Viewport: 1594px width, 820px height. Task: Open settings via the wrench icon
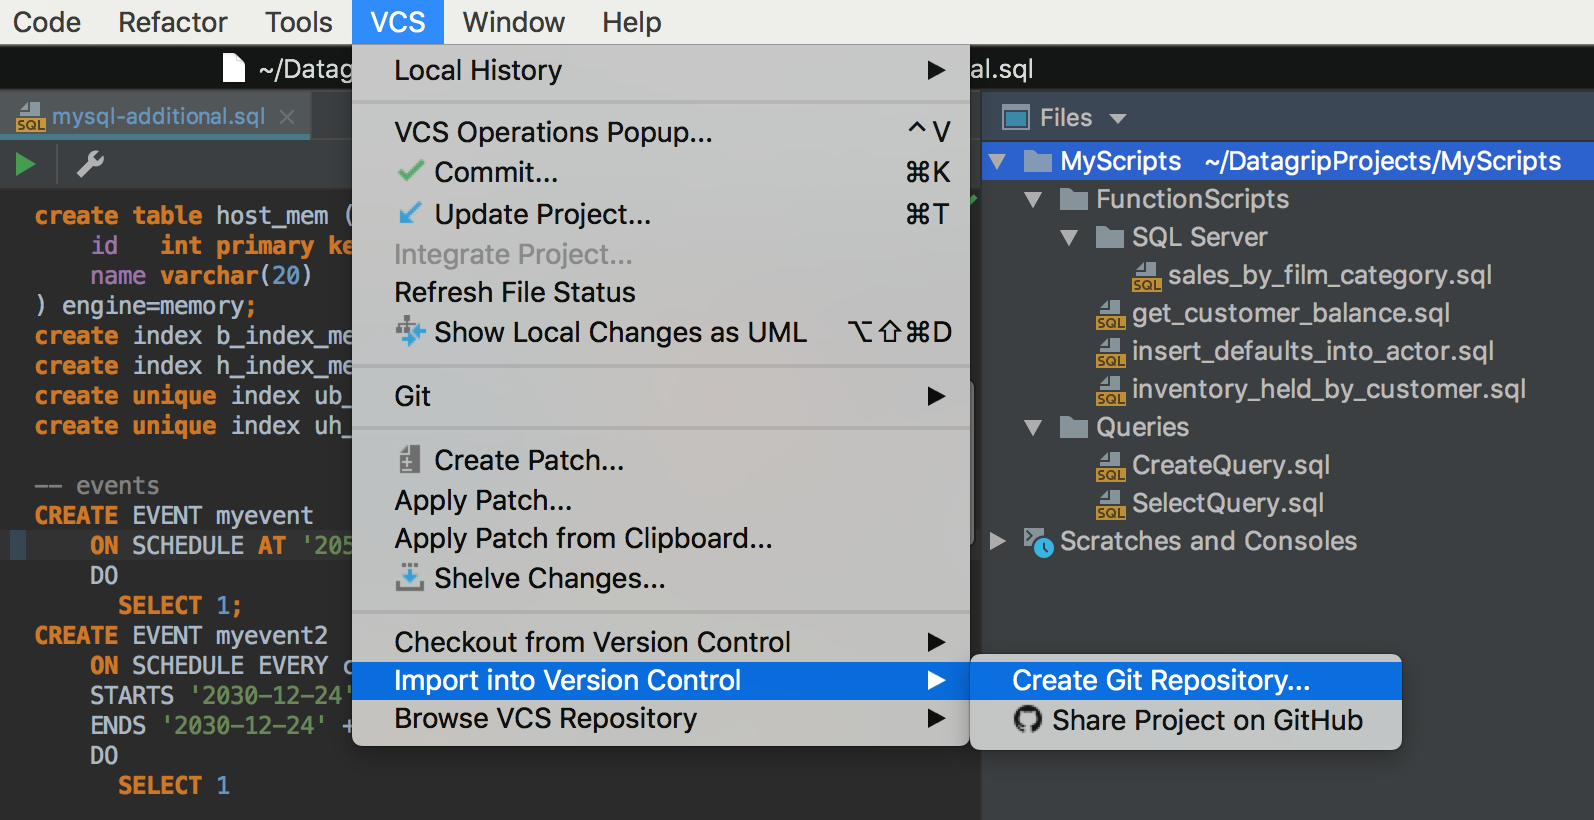pos(90,164)
